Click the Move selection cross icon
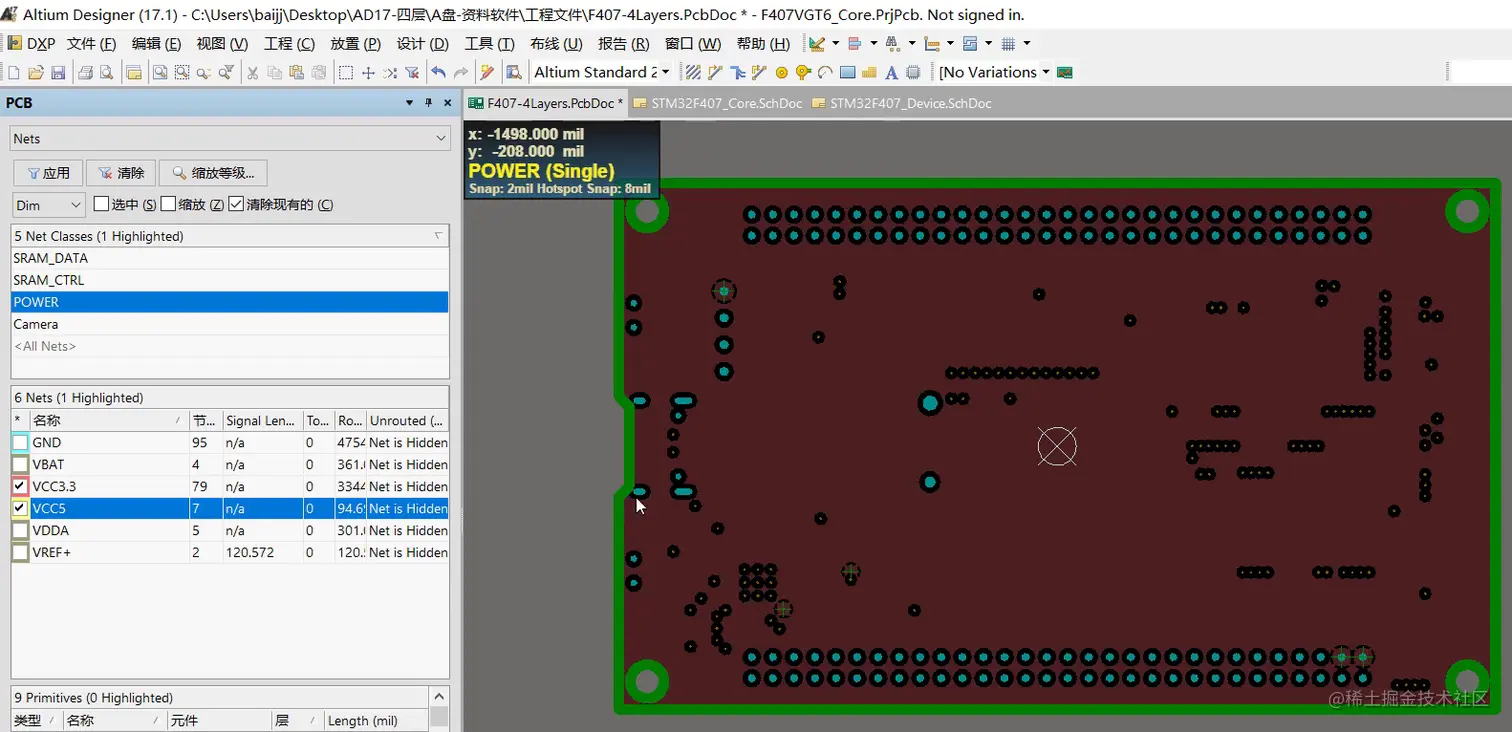Viewport: 1512px width, 732px height. point(368,72)
